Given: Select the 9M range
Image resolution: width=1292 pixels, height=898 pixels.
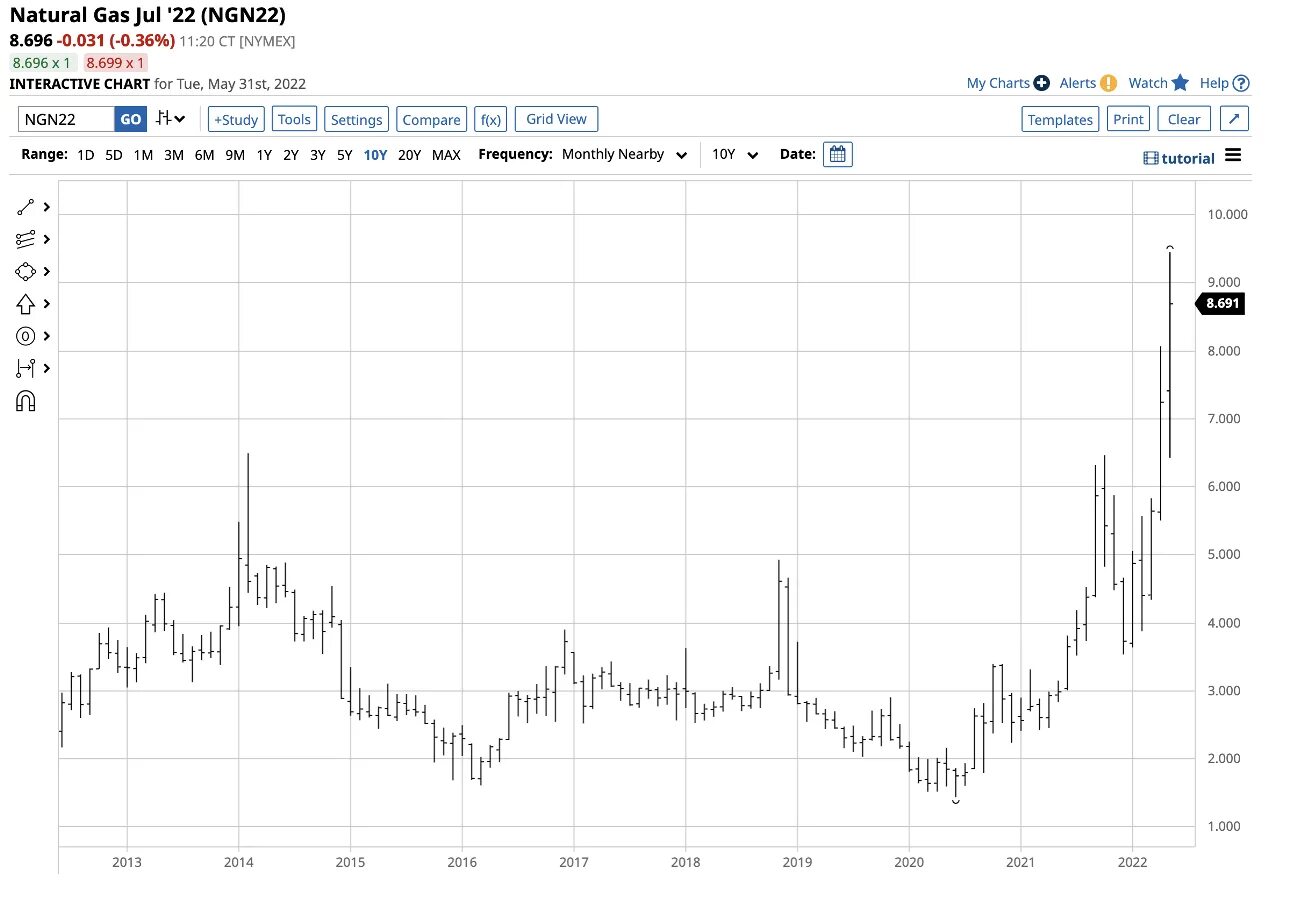Looking at the screenshot, I should [235, 155].
